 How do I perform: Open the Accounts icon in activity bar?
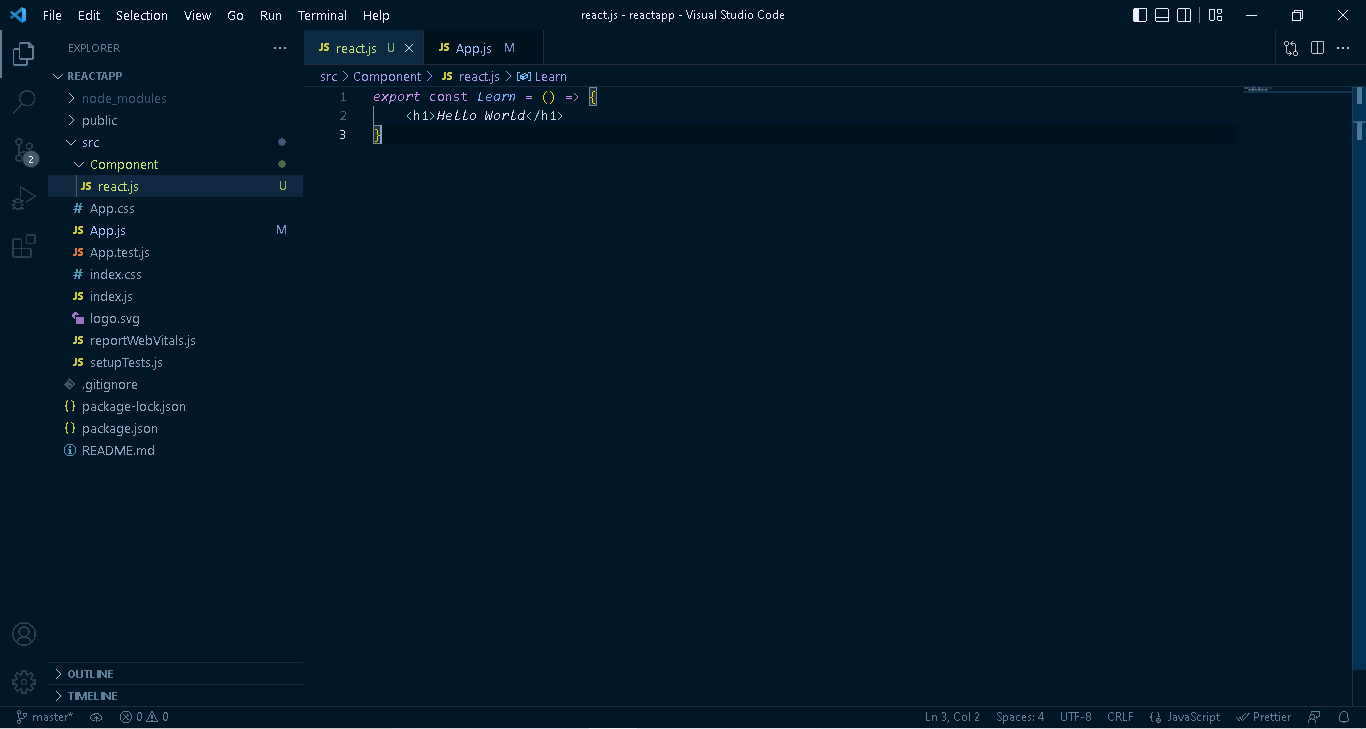tap(24, 634)
